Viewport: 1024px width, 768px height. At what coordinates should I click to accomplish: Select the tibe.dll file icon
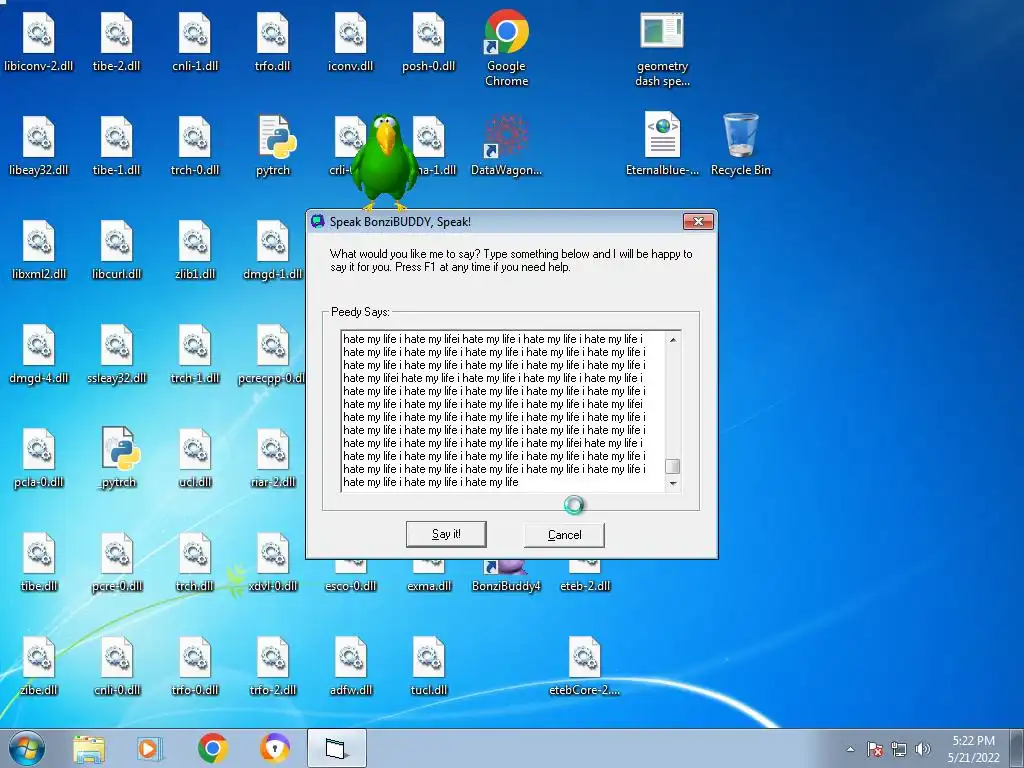coord(39,562)
